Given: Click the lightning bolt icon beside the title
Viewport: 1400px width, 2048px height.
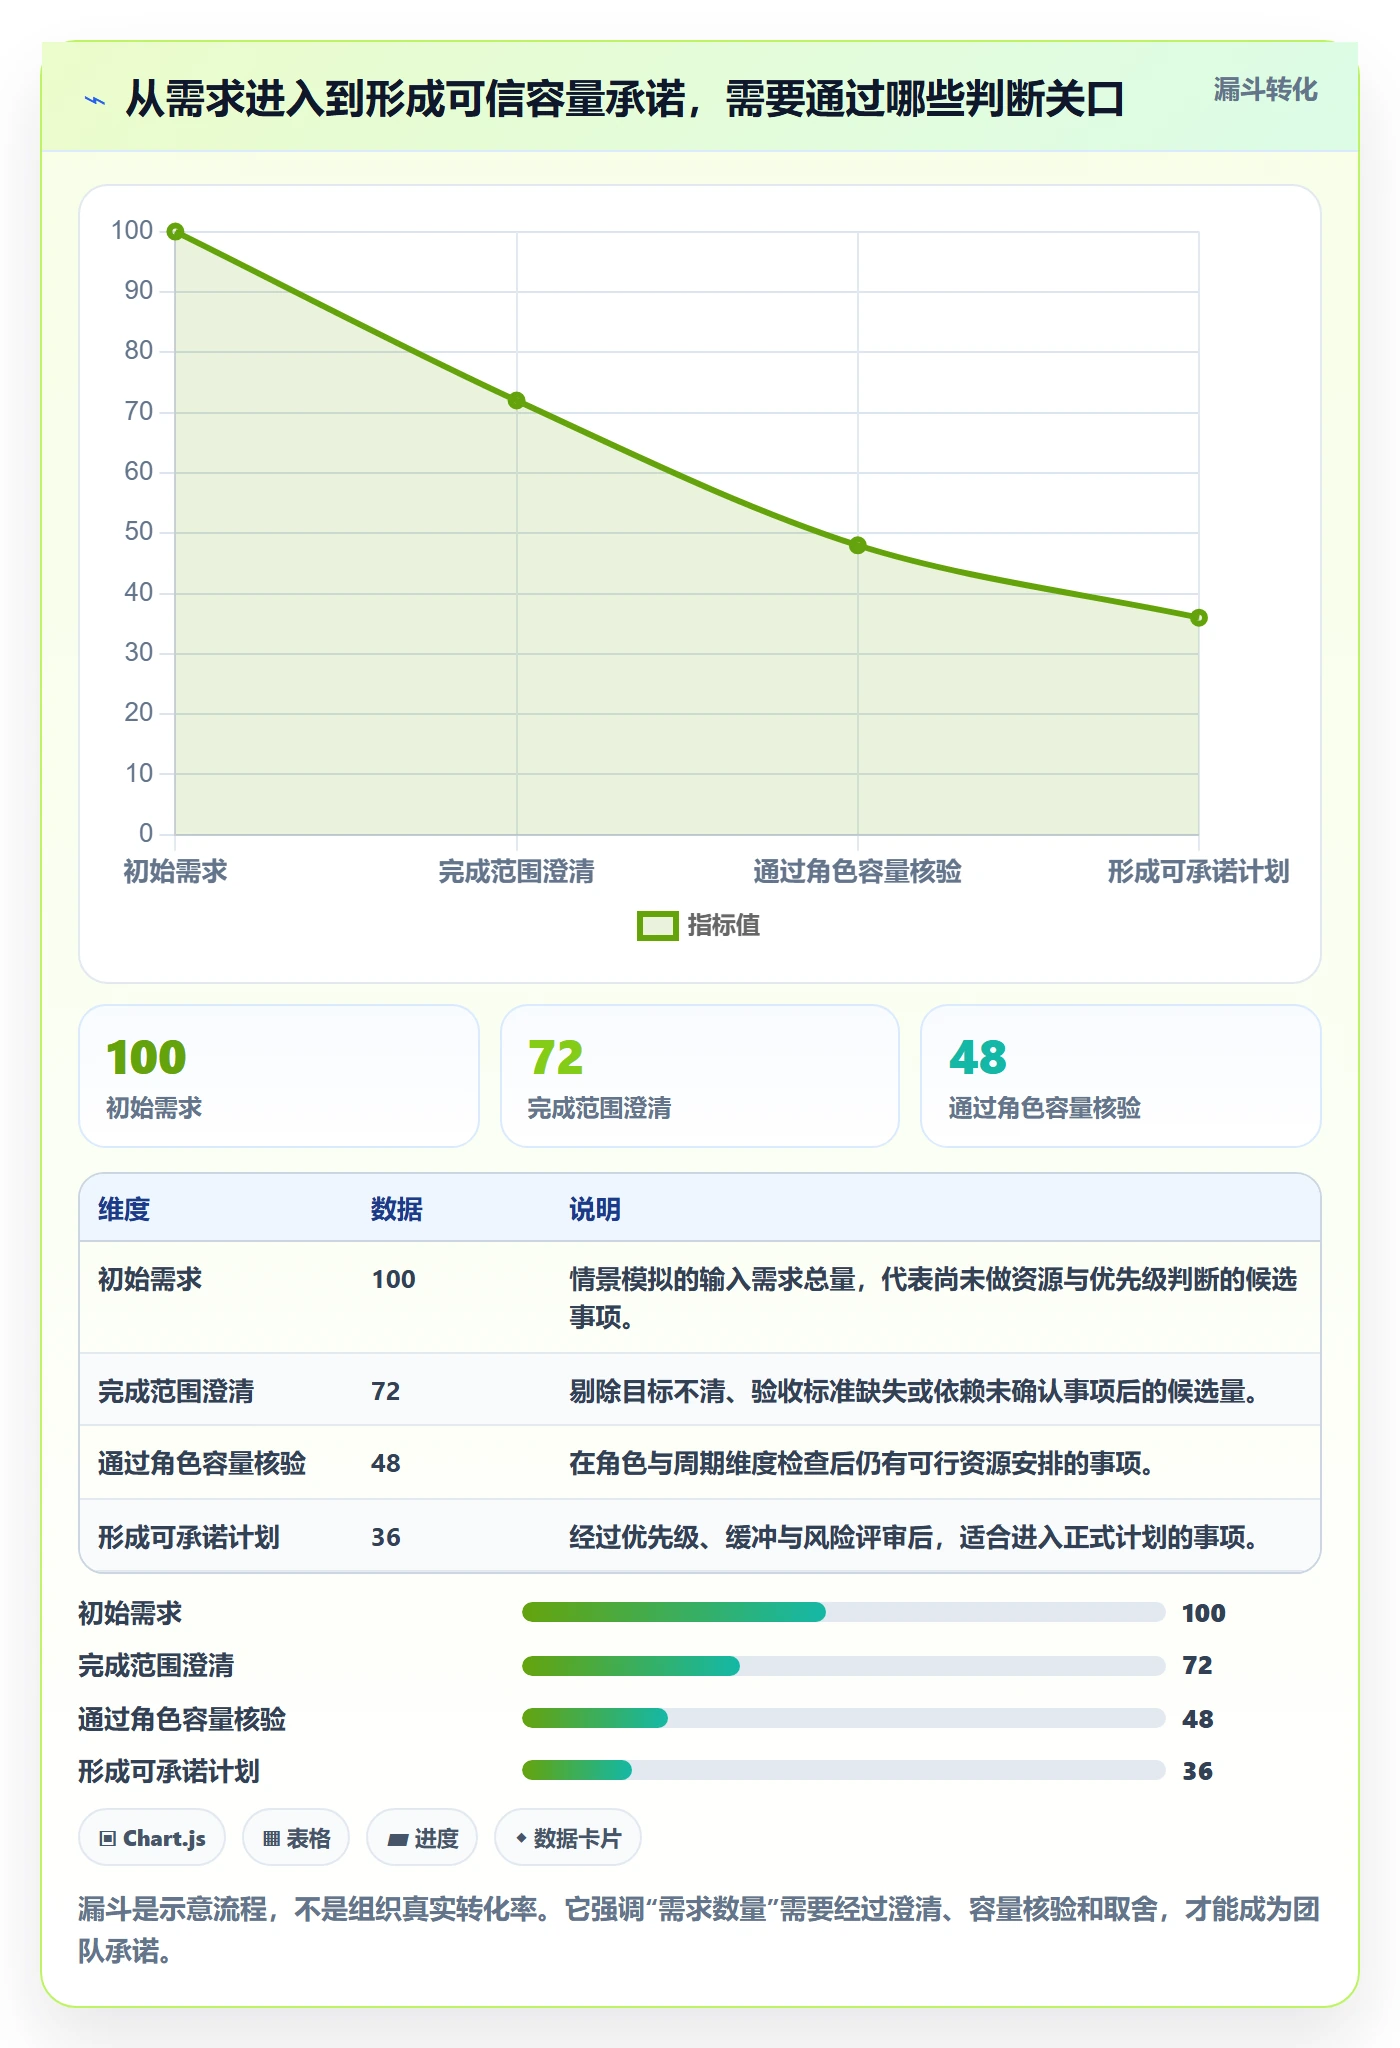Looking at the screenshot, I should [x=95, y=100].
